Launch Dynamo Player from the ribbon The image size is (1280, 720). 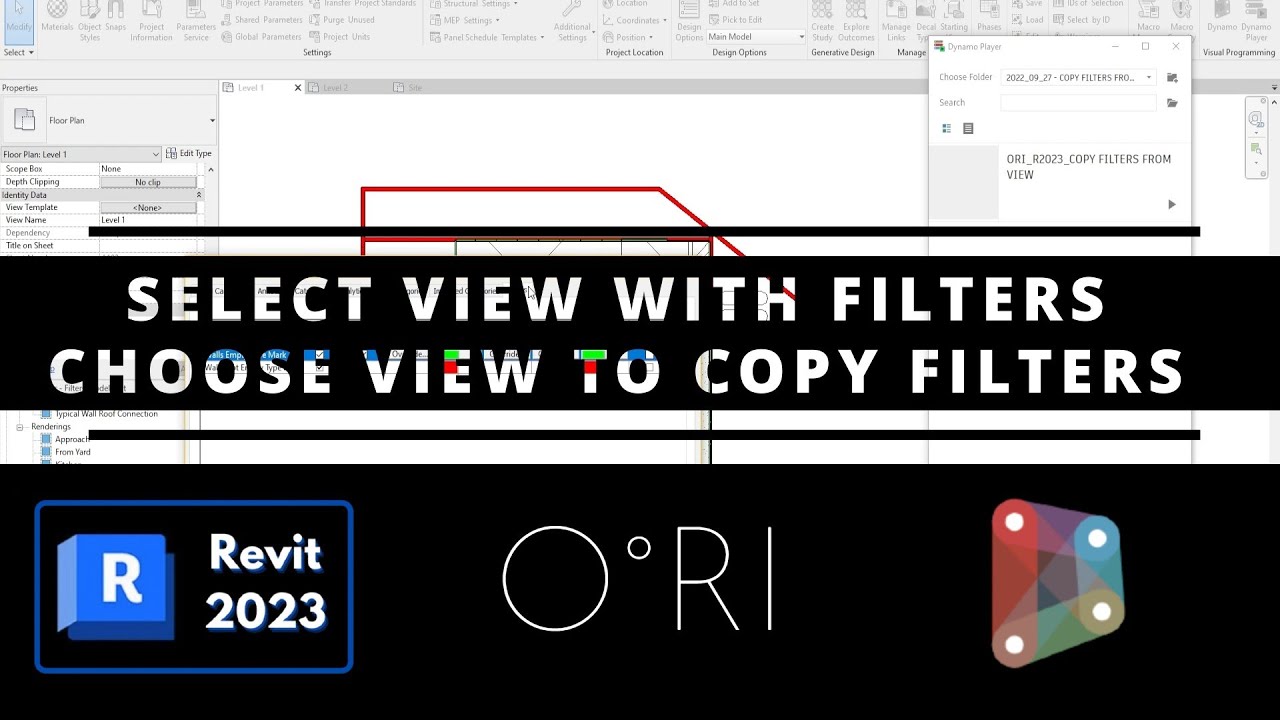tap(1256, 20)
